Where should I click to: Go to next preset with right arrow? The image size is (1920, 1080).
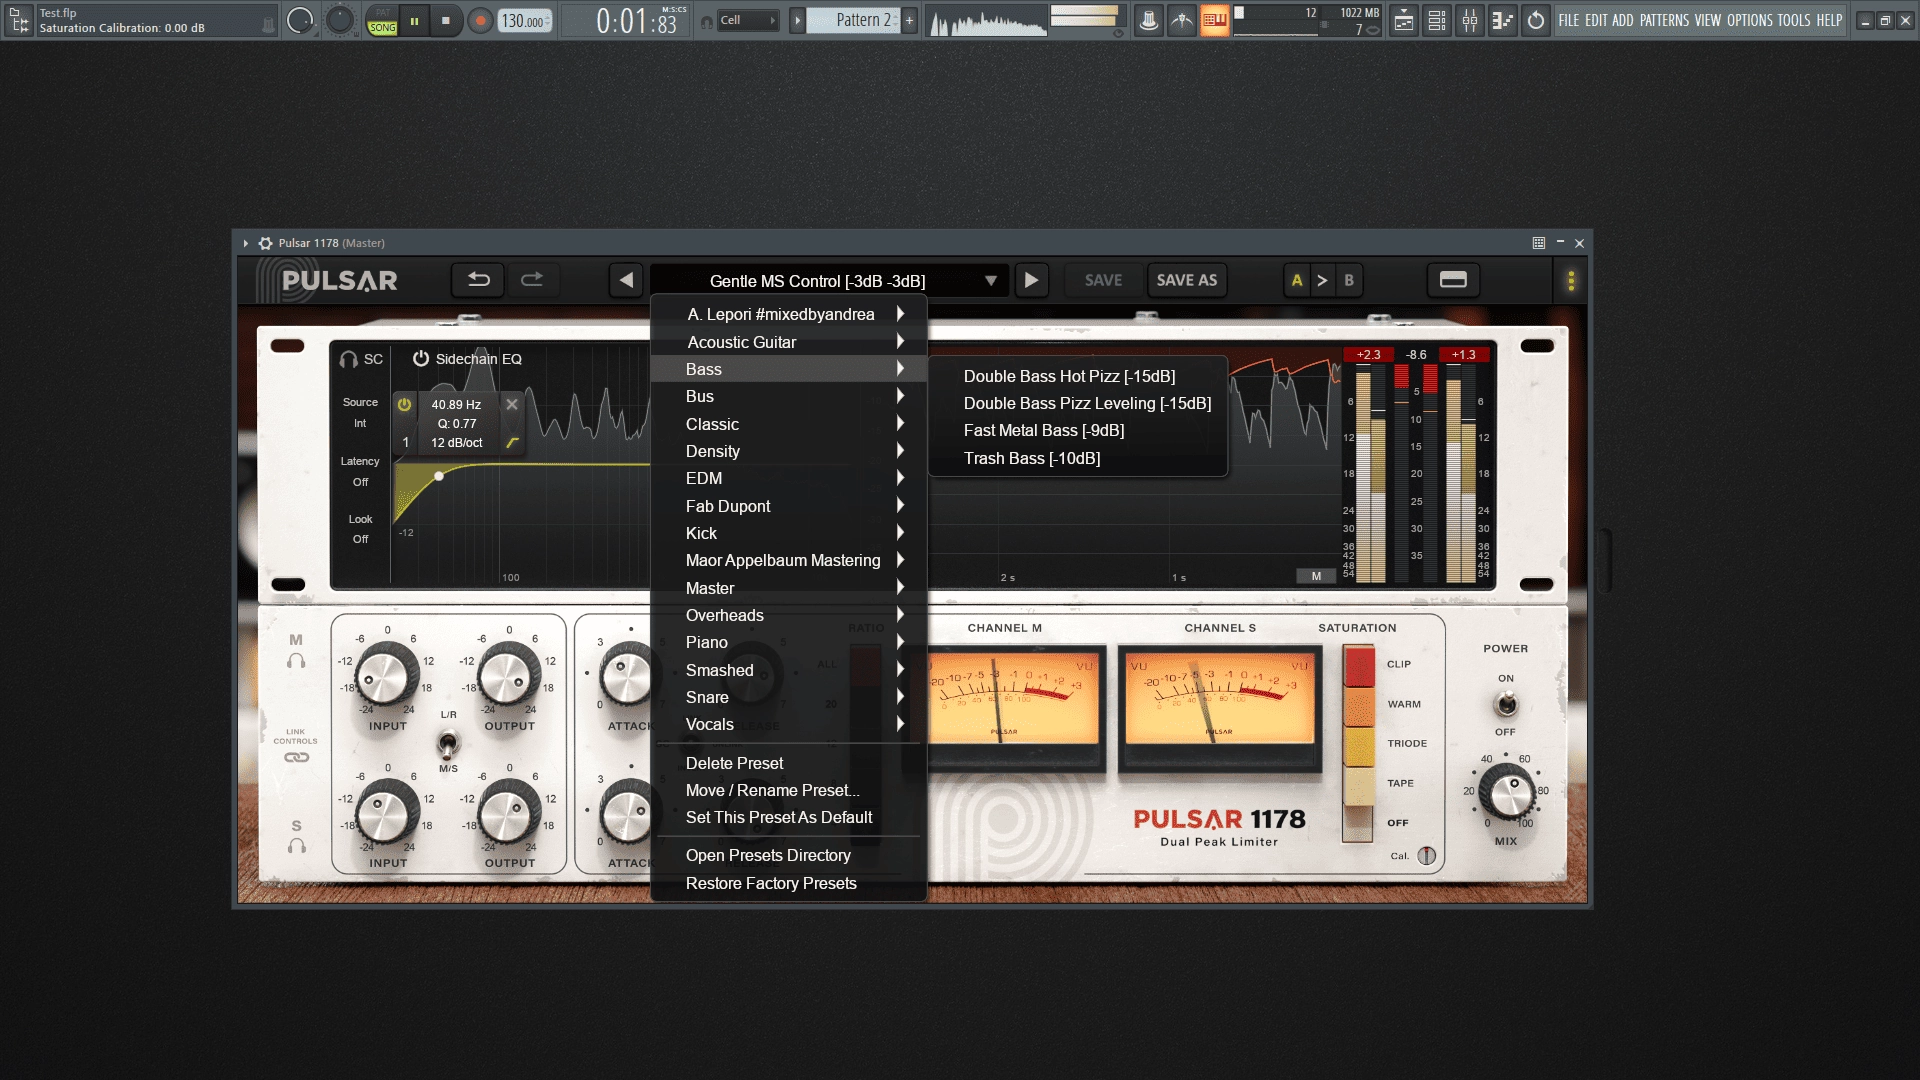[1031, 280]
